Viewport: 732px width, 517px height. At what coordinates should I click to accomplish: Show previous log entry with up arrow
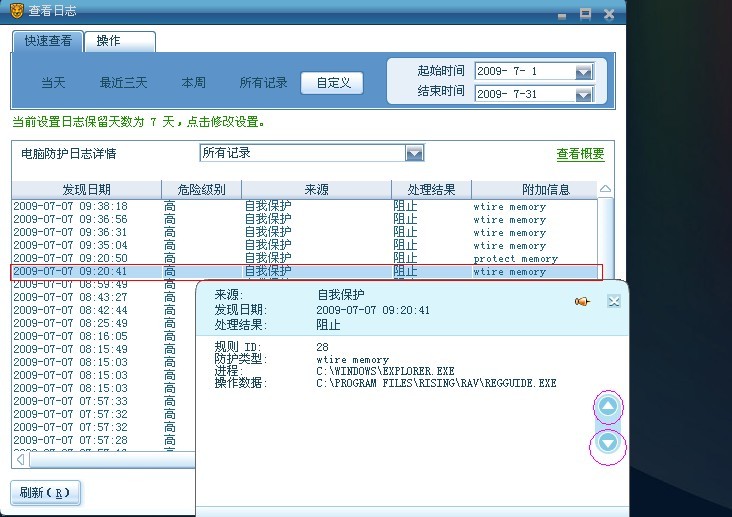click(x=608, y=407)
